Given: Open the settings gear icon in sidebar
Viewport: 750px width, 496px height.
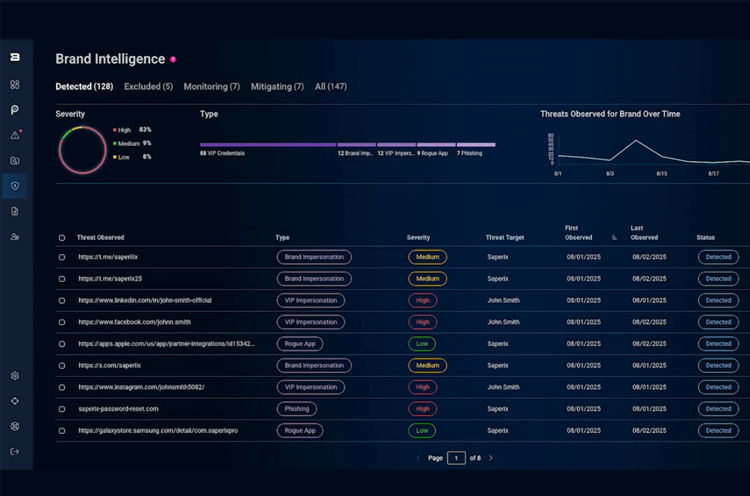Looking at the screenshot, I should [15, 376].
